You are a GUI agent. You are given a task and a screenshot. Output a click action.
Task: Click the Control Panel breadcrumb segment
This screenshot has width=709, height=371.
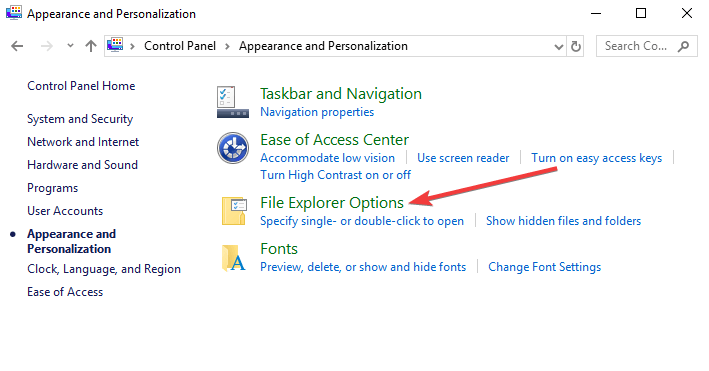180,46
